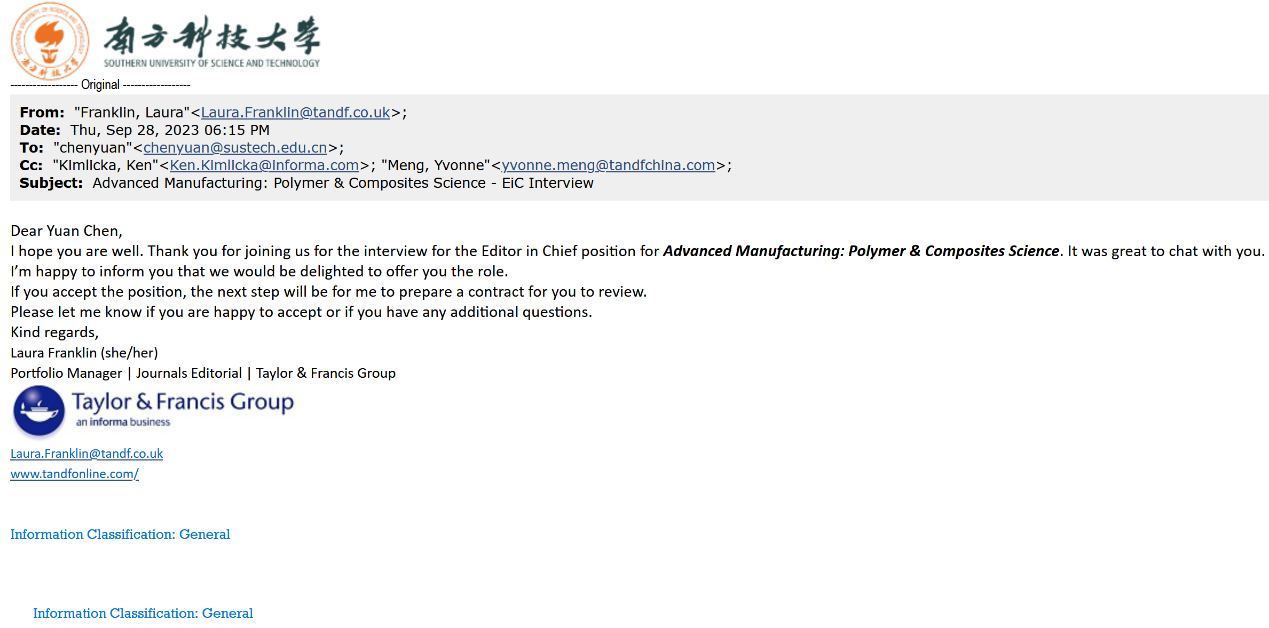
Task: Click the 'Kind regards,' closing line
Action: 55,332
